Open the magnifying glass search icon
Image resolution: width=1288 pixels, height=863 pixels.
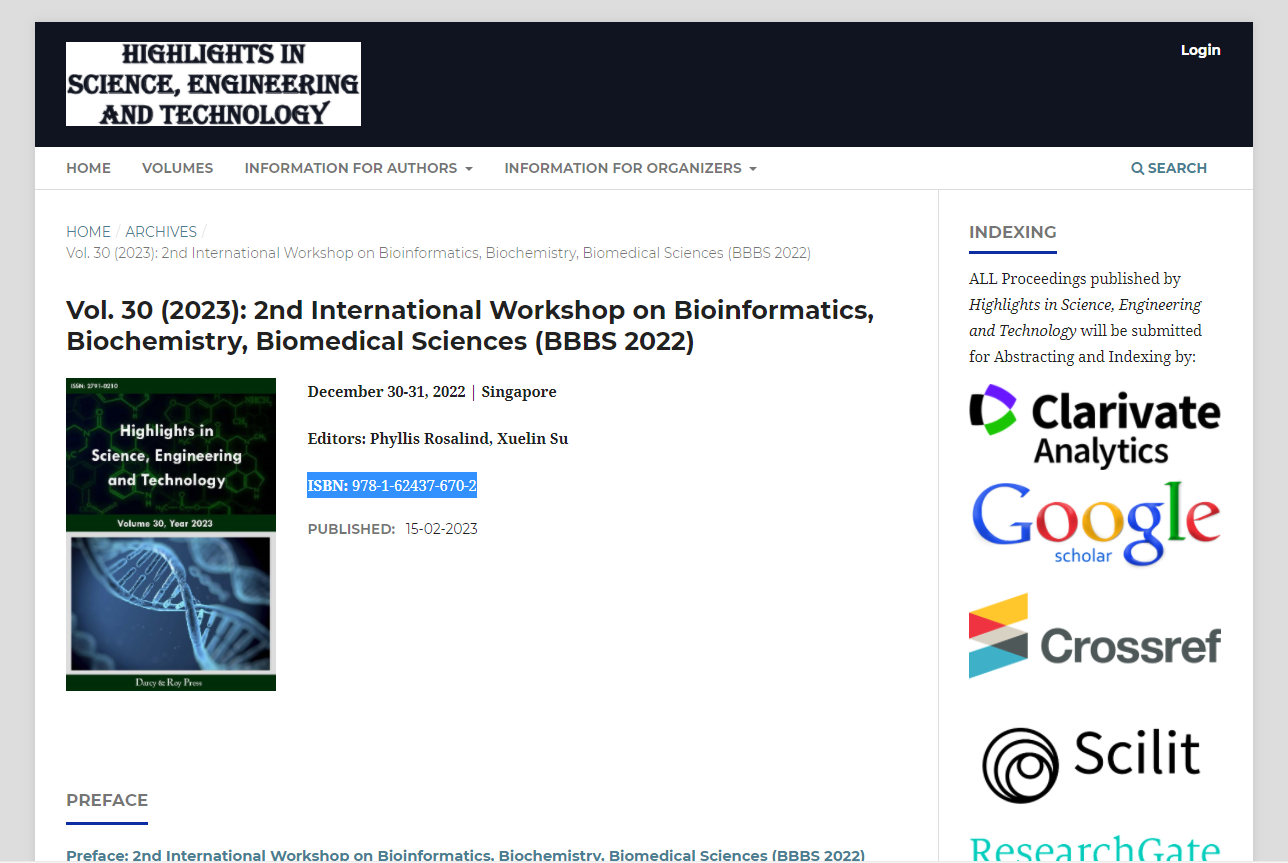click(1136, 168)
